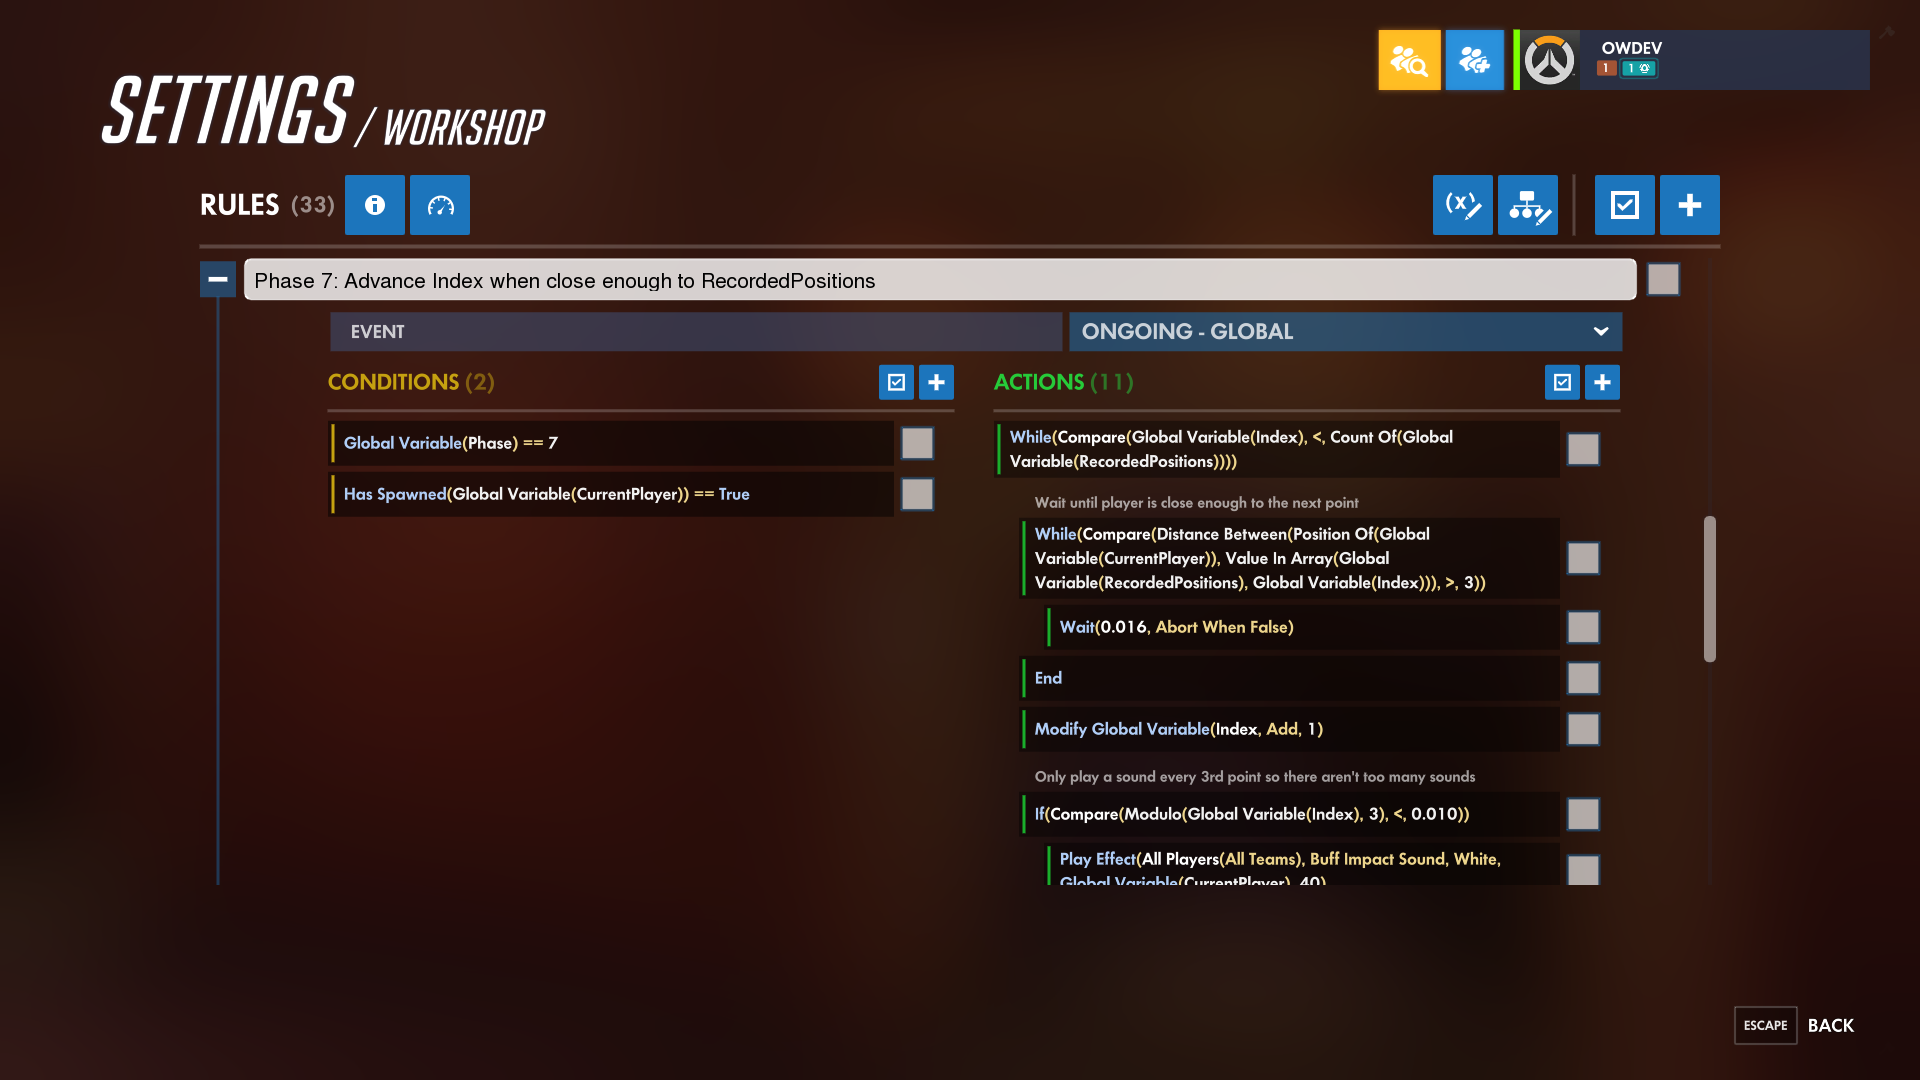The image size is (1920, 1080).
Task: Collapse the Phase 7 rule with minus
Action: click(218, 279)
